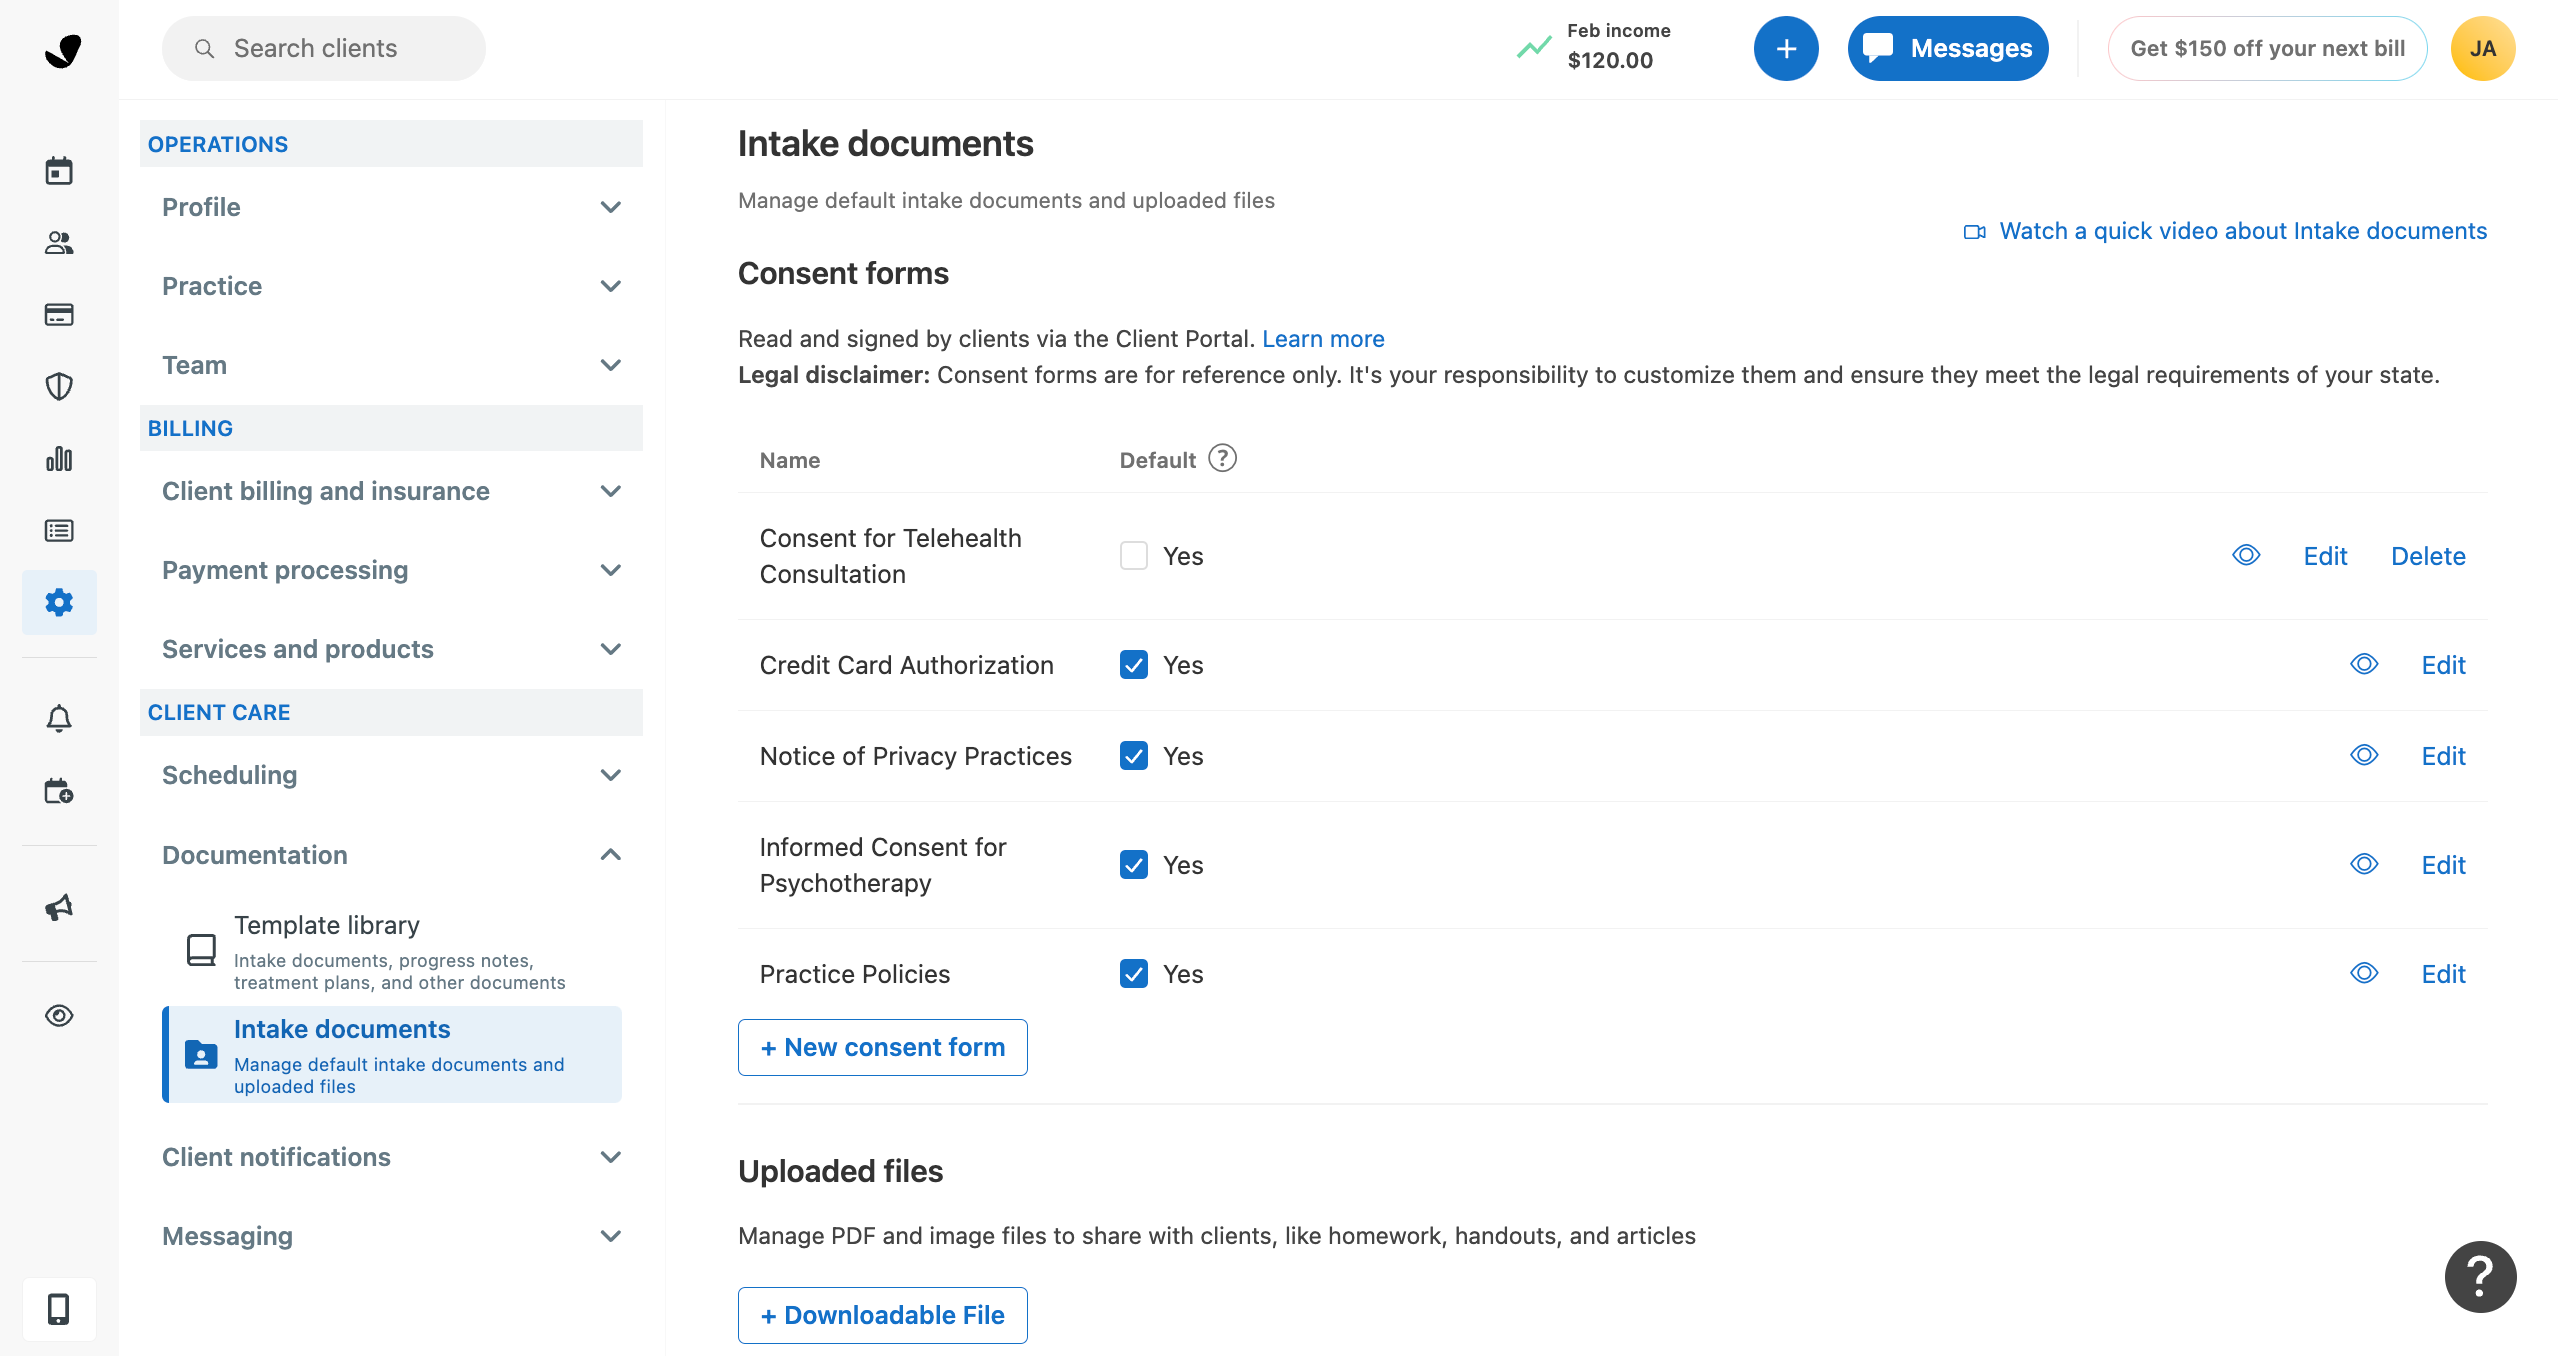Preview Credit Card Authorization via eye icon

pos(2364,664)
